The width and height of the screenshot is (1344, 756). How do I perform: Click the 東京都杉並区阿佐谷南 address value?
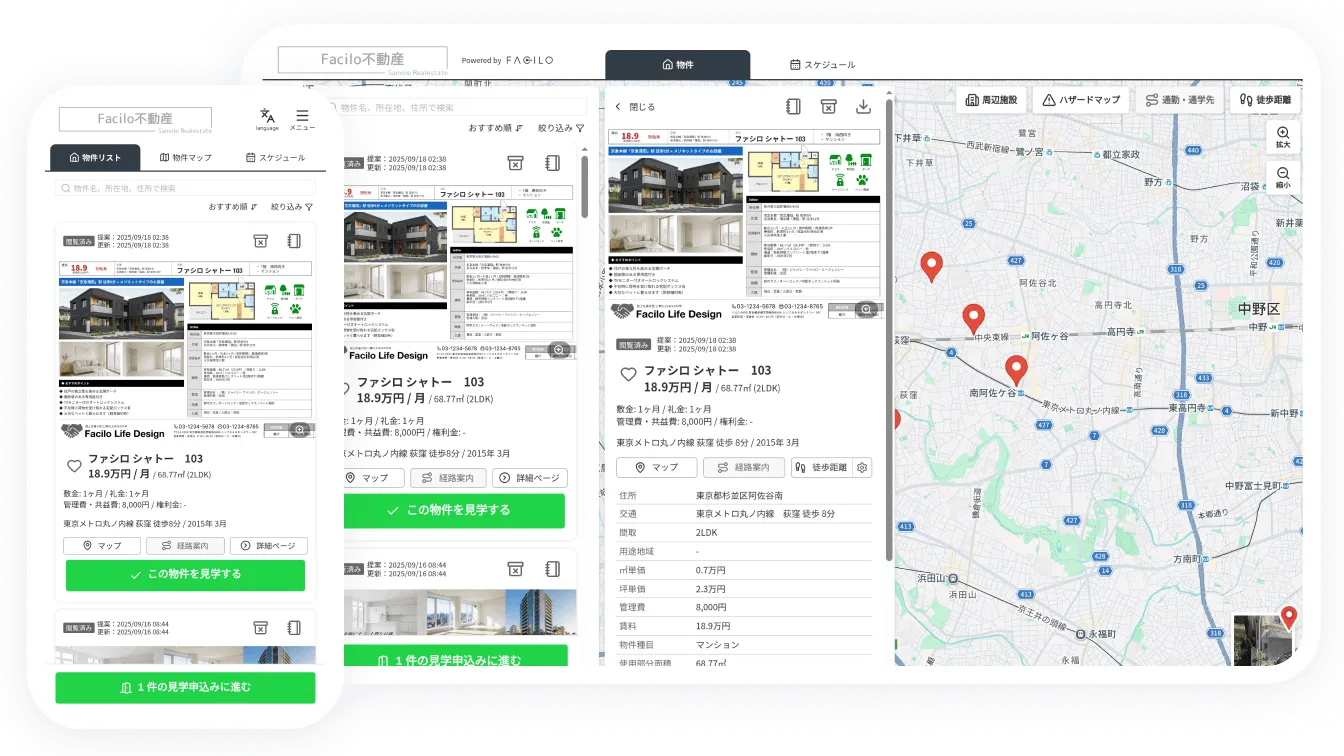739,495
